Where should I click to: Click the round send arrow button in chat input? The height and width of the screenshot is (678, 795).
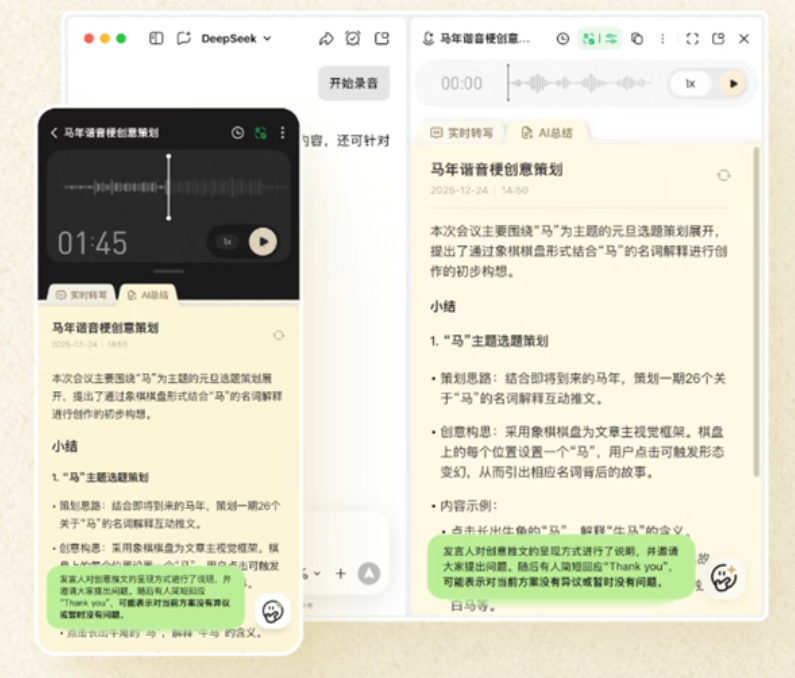point(369,574)
